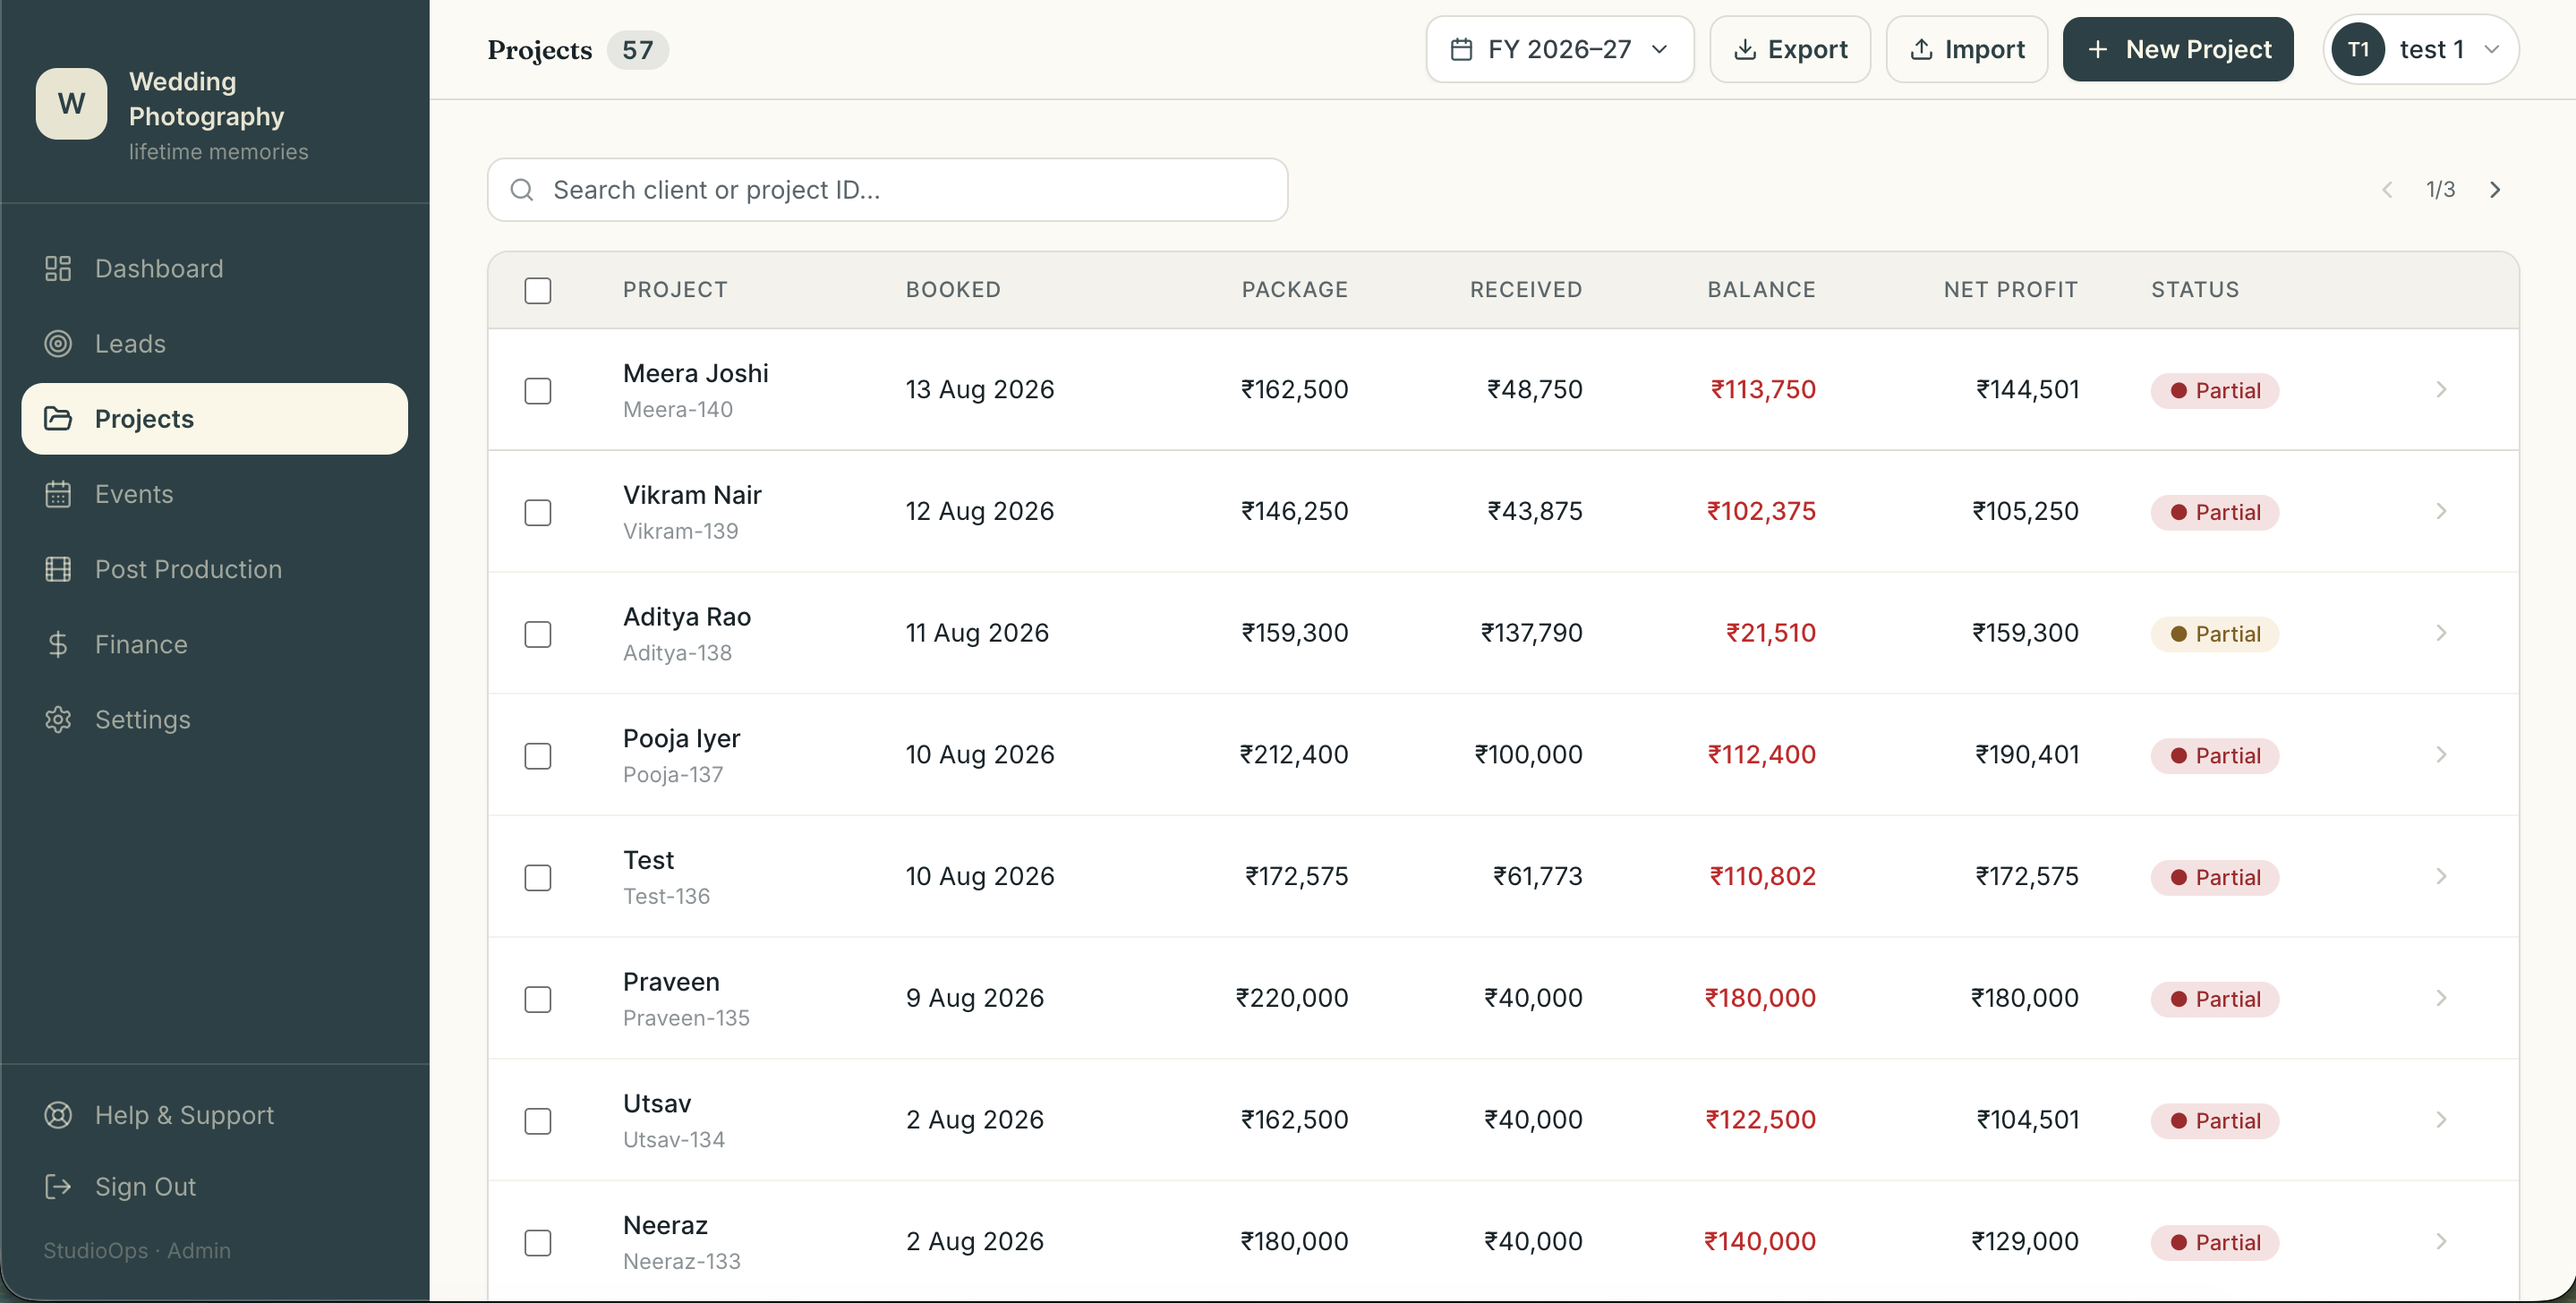Open Post Production in the sidebar
Image resolution: width=2576 pixels, height=1303 pixels.
(x=214, y=569)
